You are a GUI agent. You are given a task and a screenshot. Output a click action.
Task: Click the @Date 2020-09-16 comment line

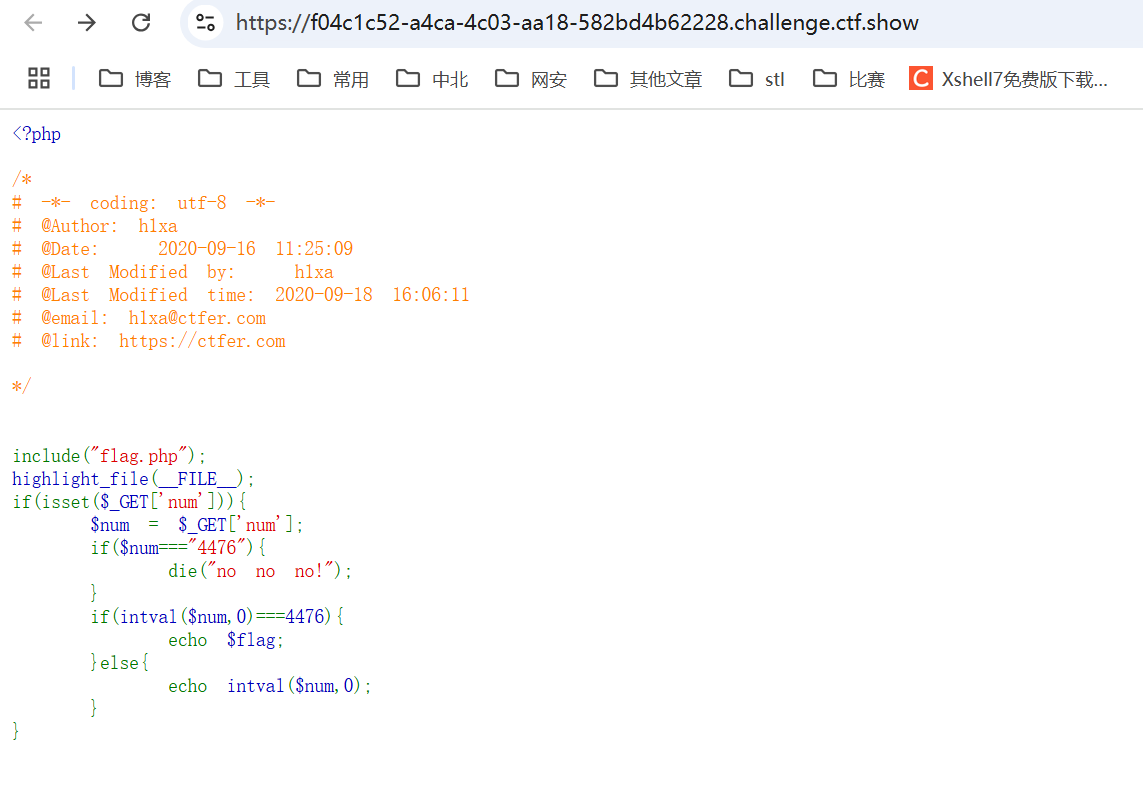pos(182,249)
